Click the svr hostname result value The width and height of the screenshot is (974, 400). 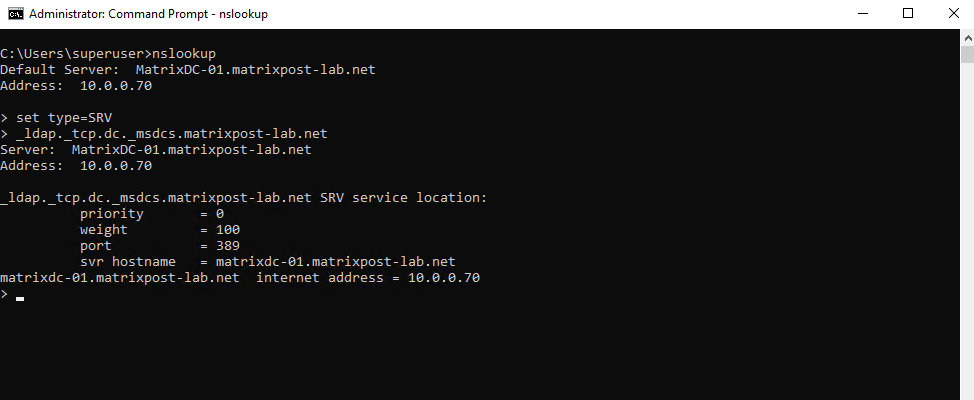335,262
